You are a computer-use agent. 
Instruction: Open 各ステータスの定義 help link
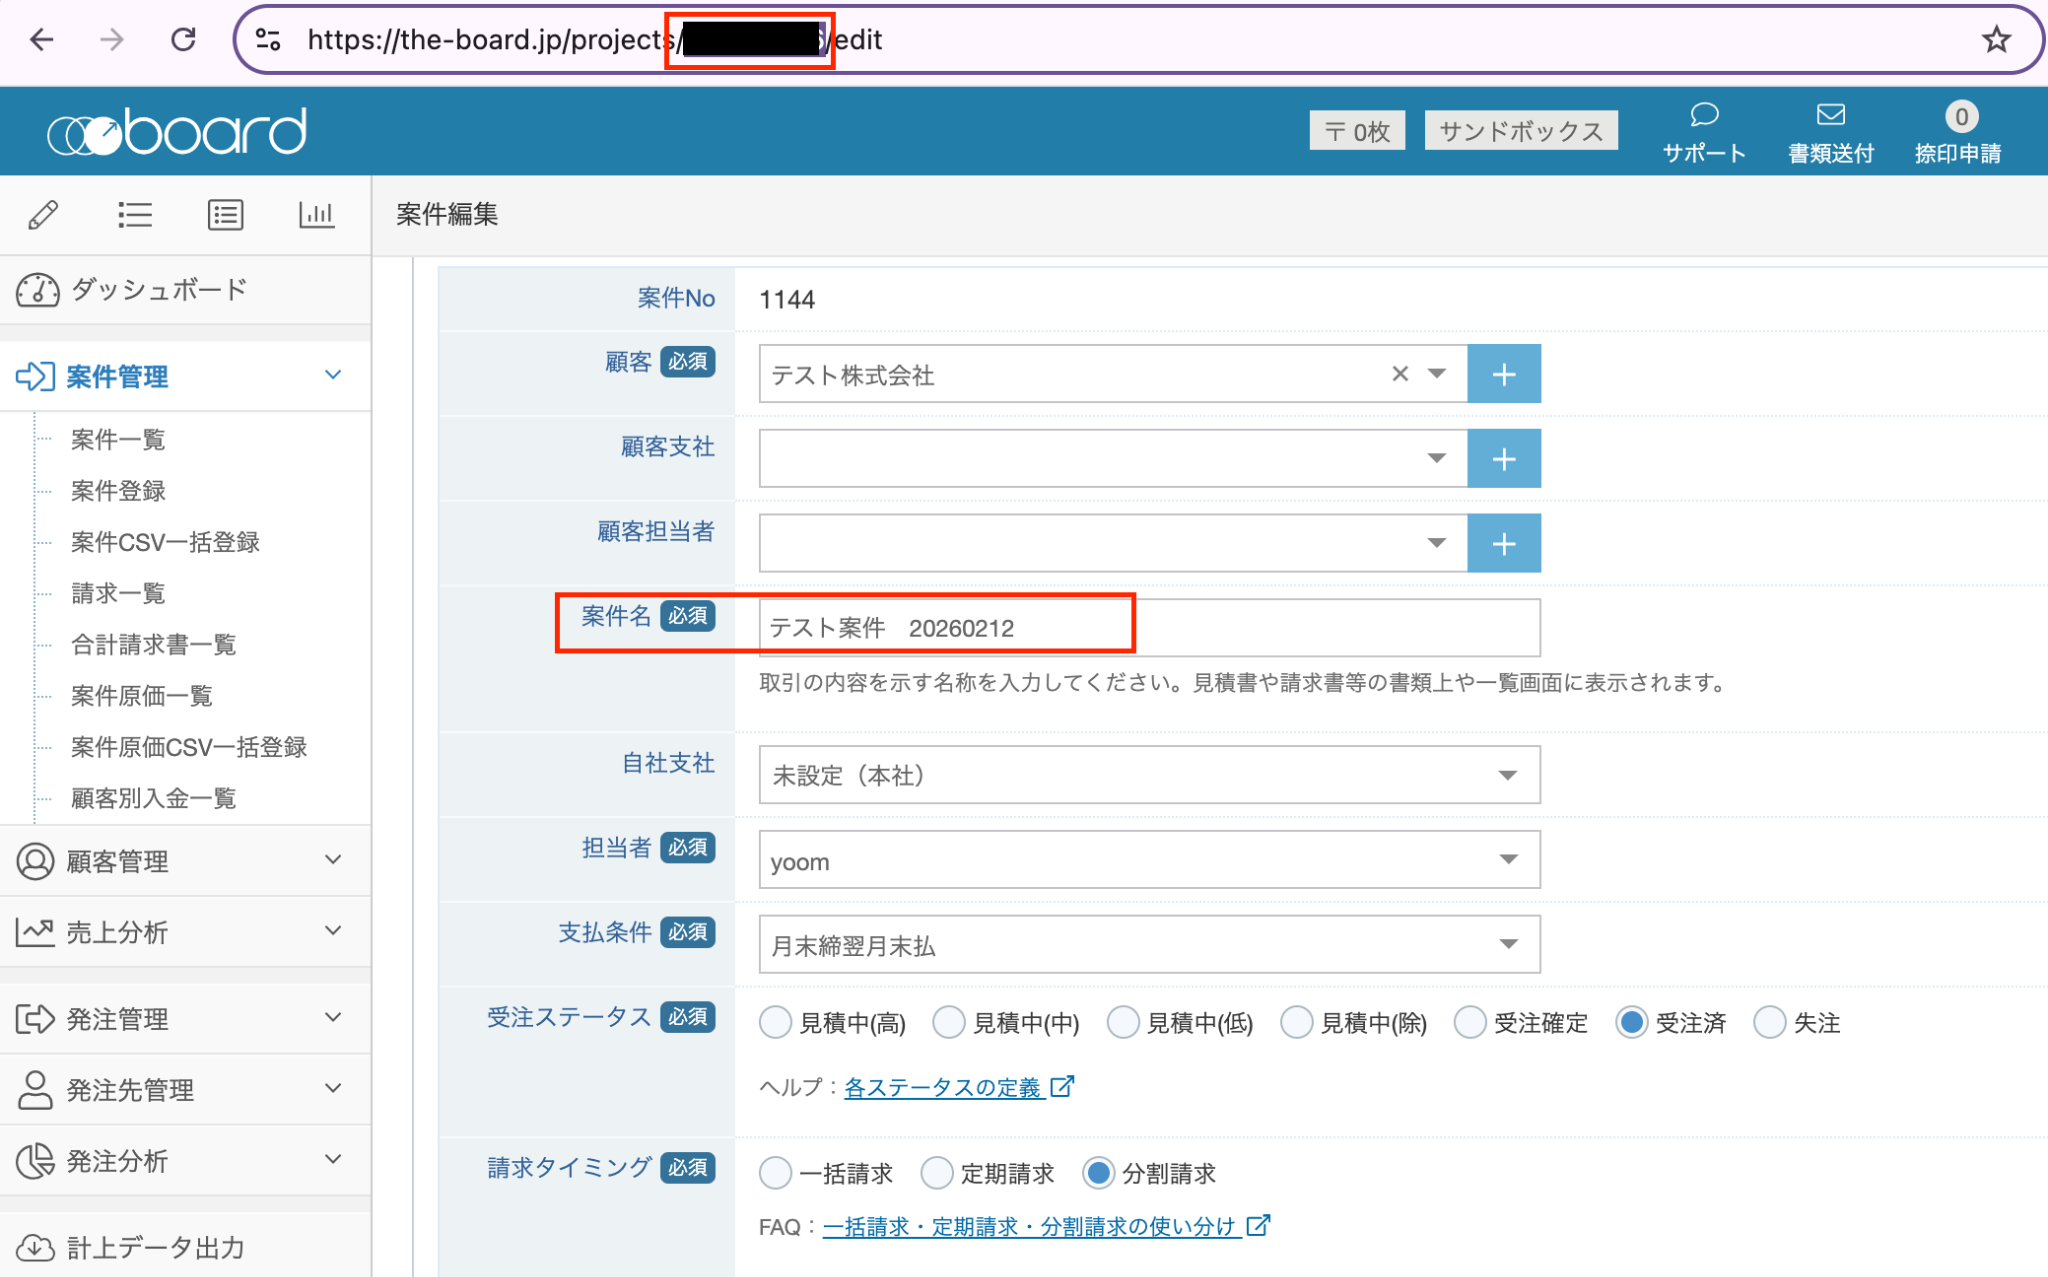(943, 1088)
